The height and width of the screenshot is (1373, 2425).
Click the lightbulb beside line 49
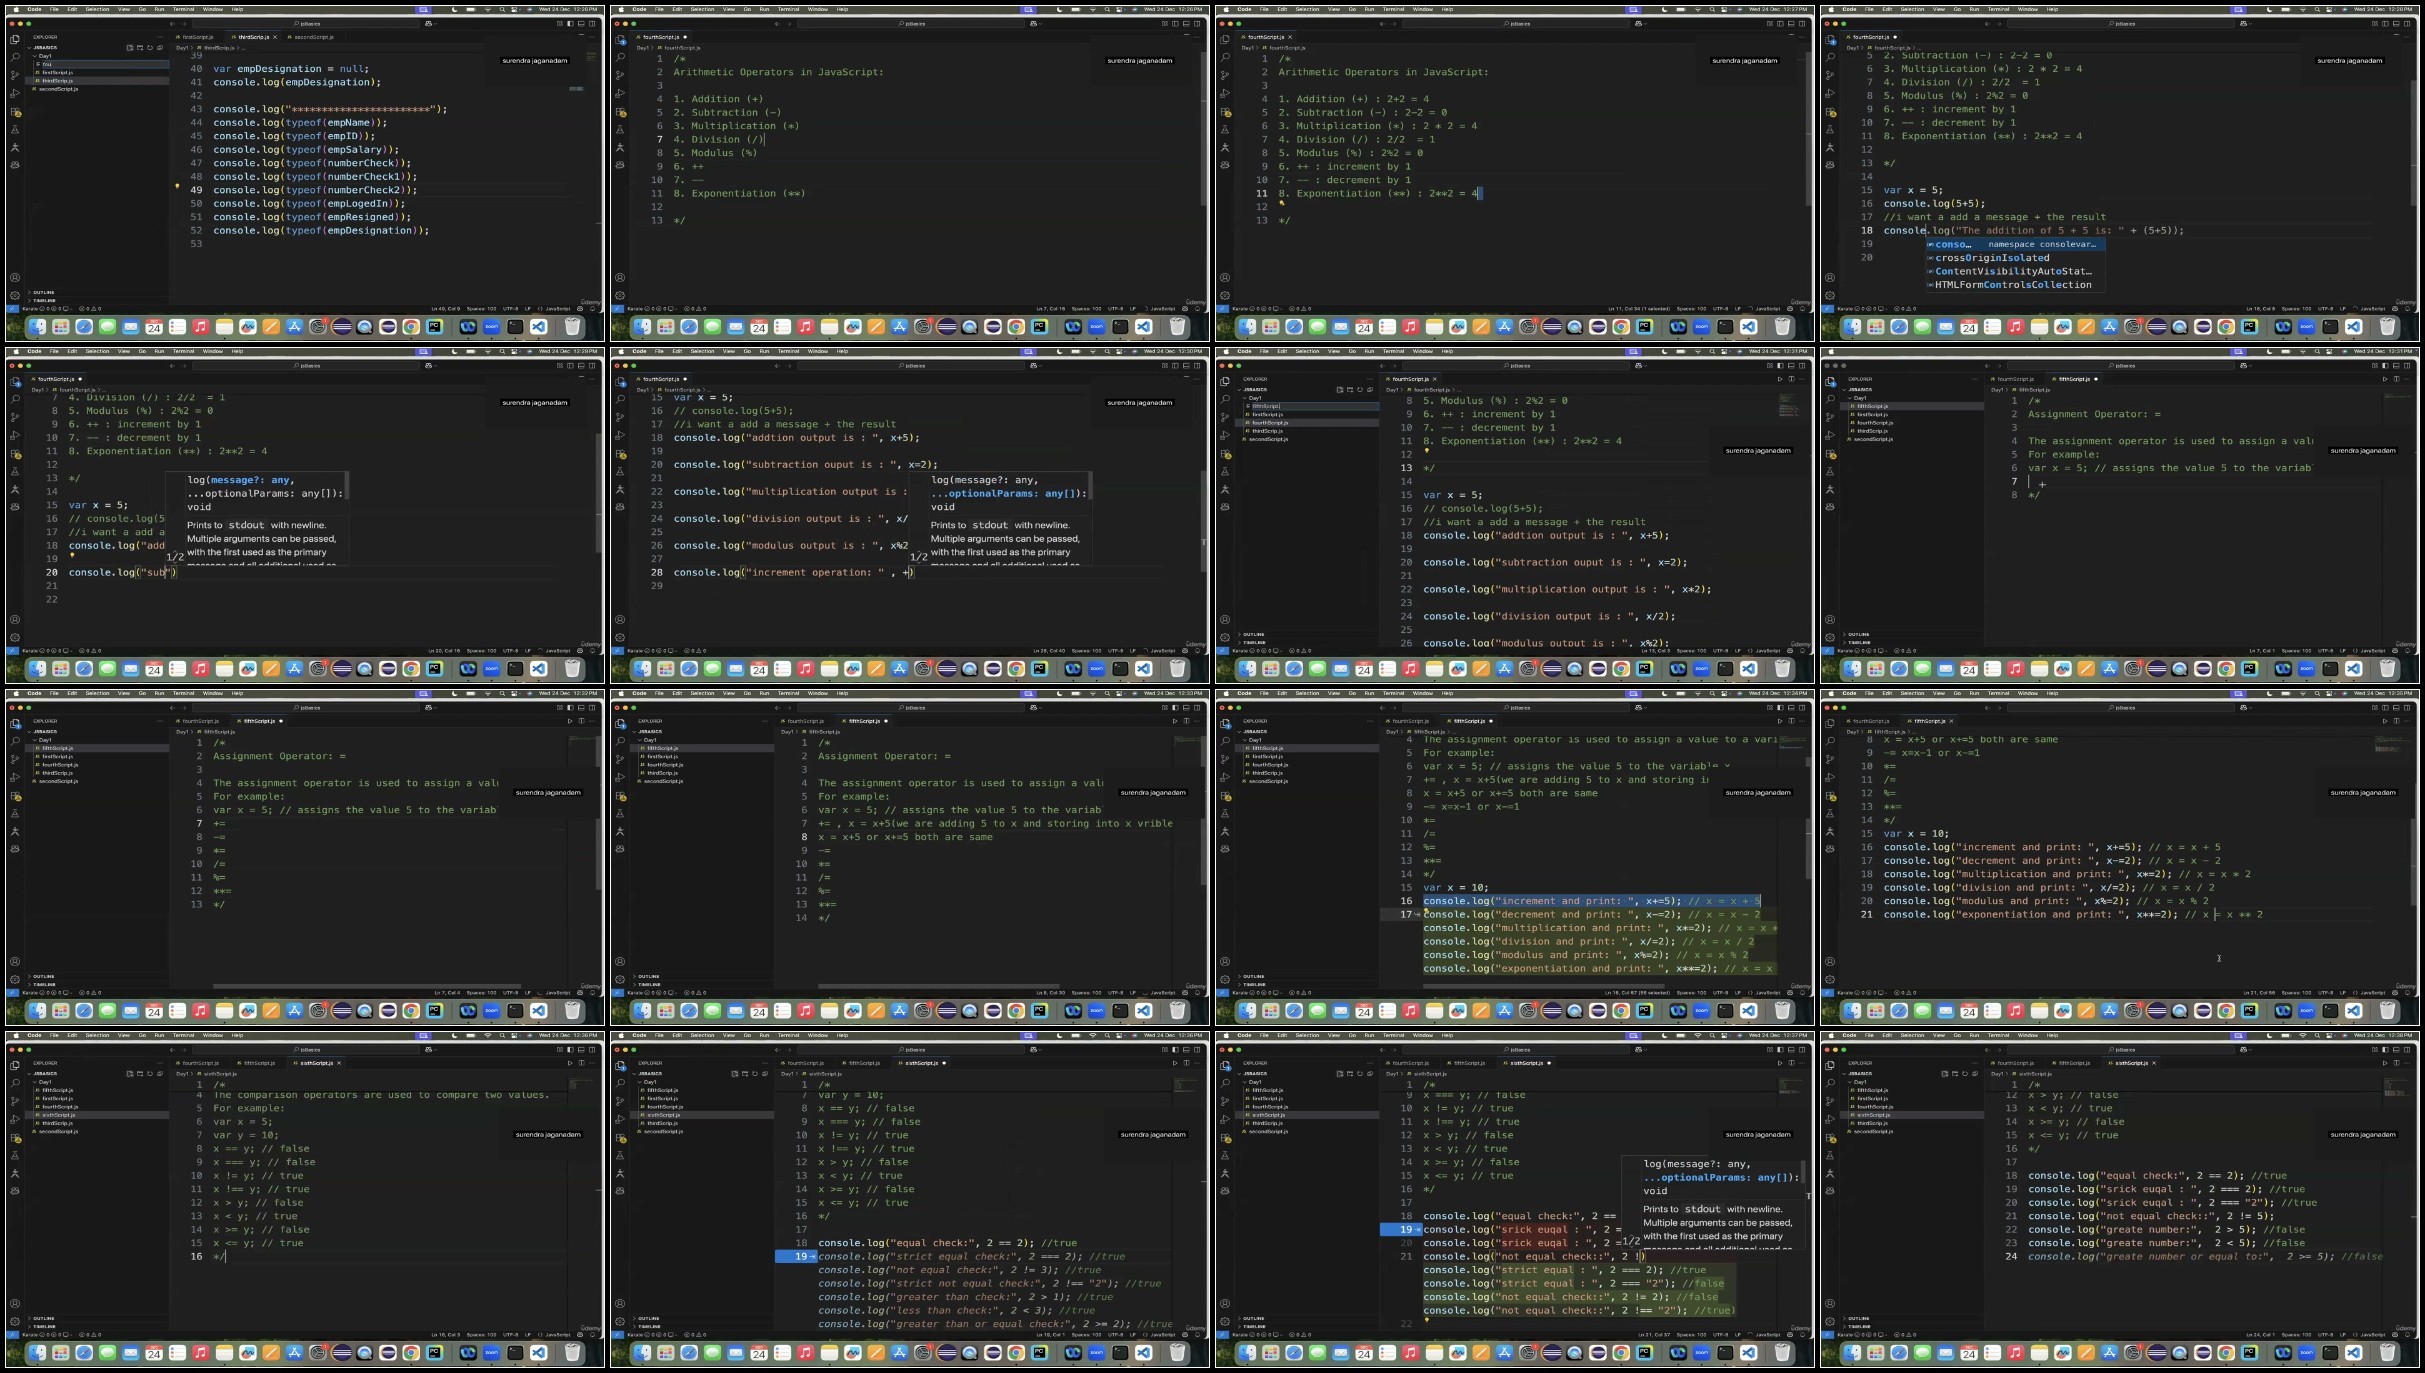177,186
